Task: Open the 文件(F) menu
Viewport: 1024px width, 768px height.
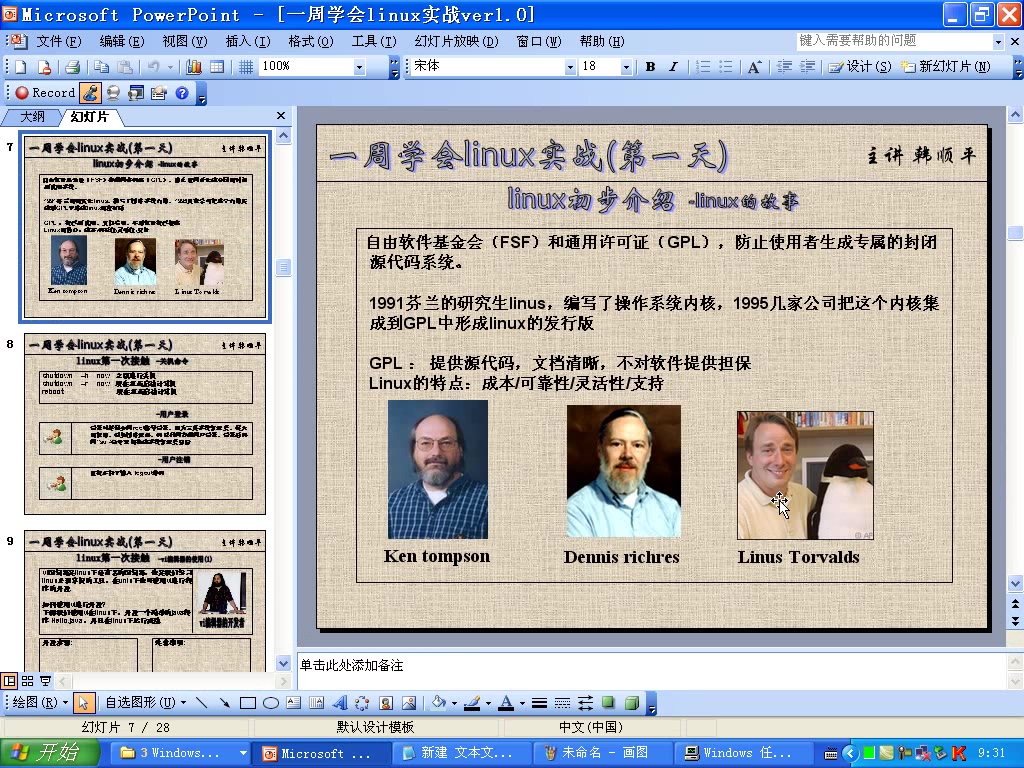Action: coord(59,41)
